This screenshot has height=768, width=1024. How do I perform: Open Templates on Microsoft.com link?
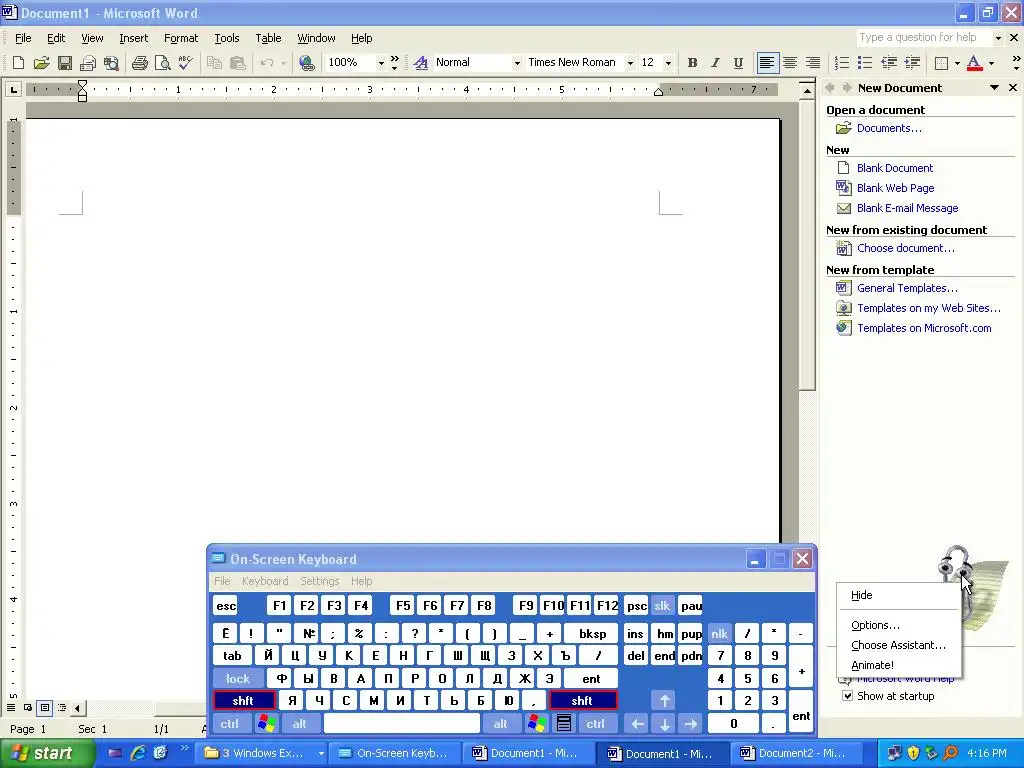pos(924,328)
